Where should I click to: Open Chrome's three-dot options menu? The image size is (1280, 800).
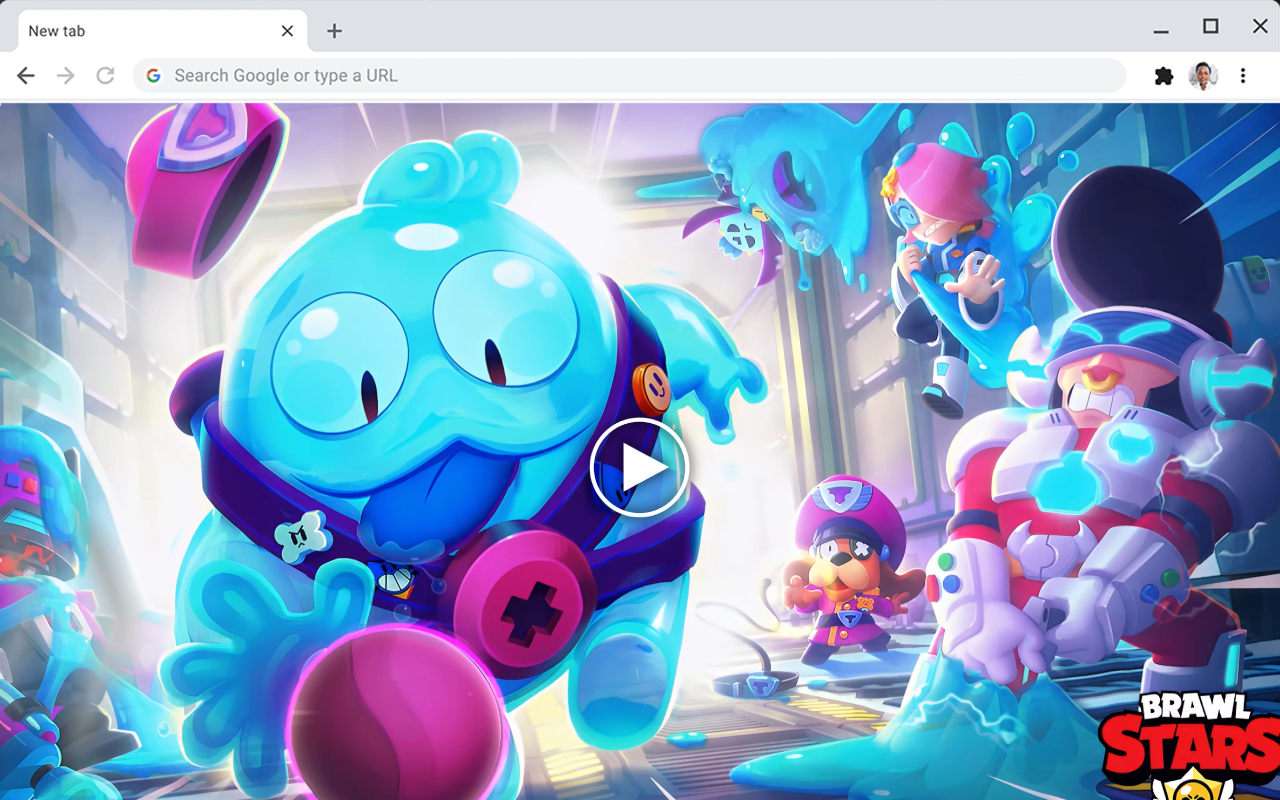[x=1243, y=75]
